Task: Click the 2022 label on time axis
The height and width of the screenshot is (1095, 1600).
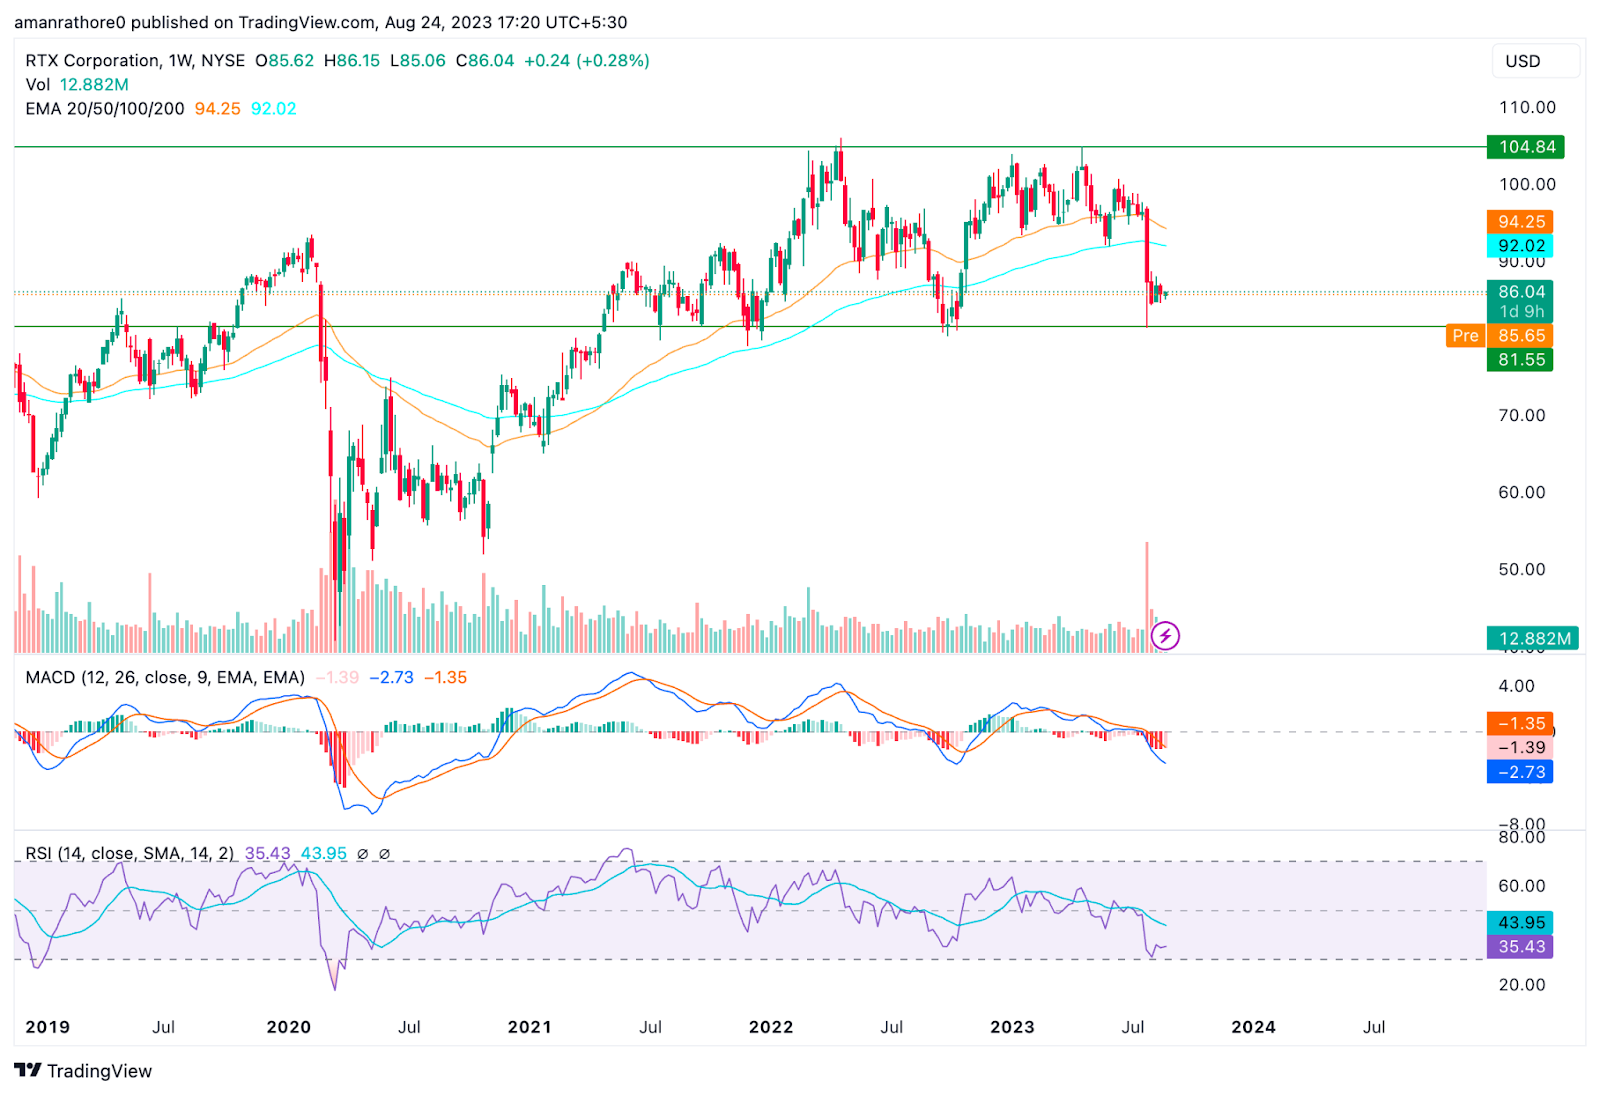Action: [x=771, y=1027]
